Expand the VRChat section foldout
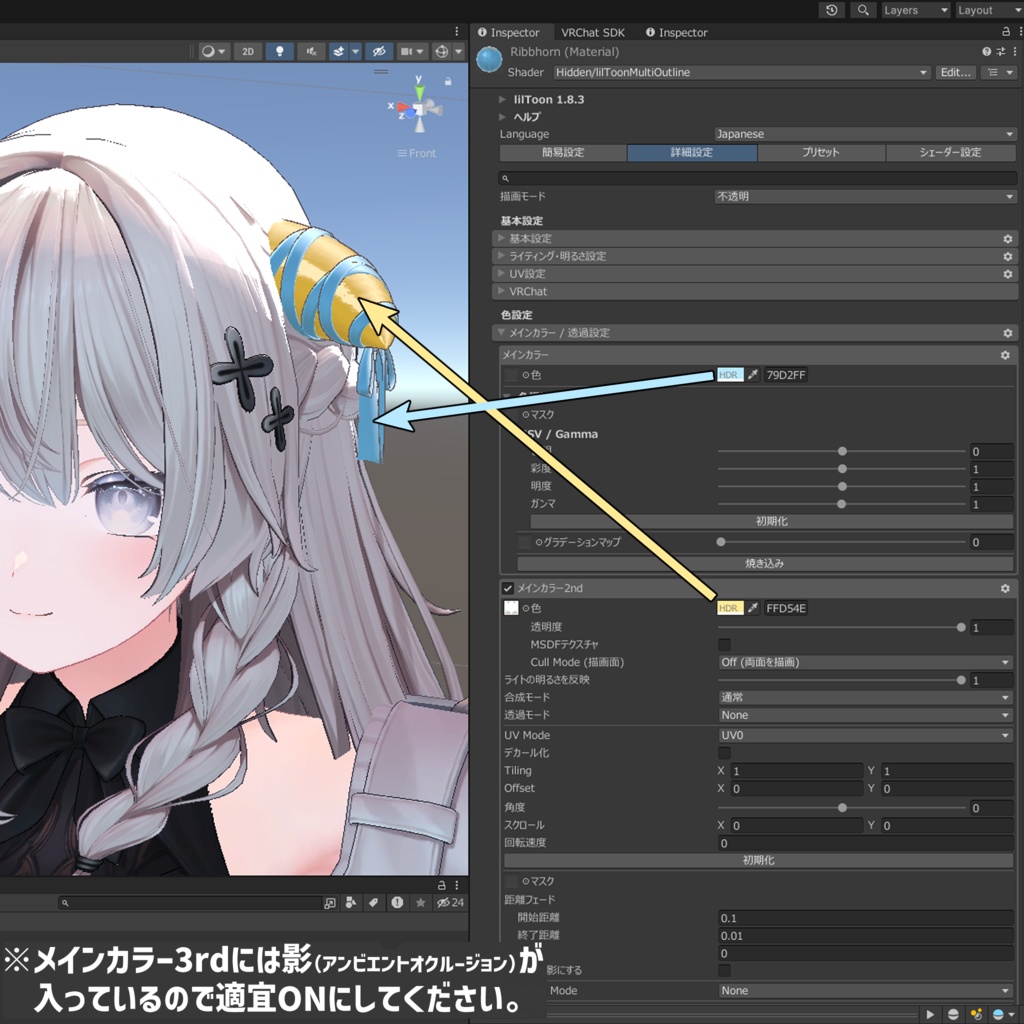 pyautogui.click(x=501, y=291)
